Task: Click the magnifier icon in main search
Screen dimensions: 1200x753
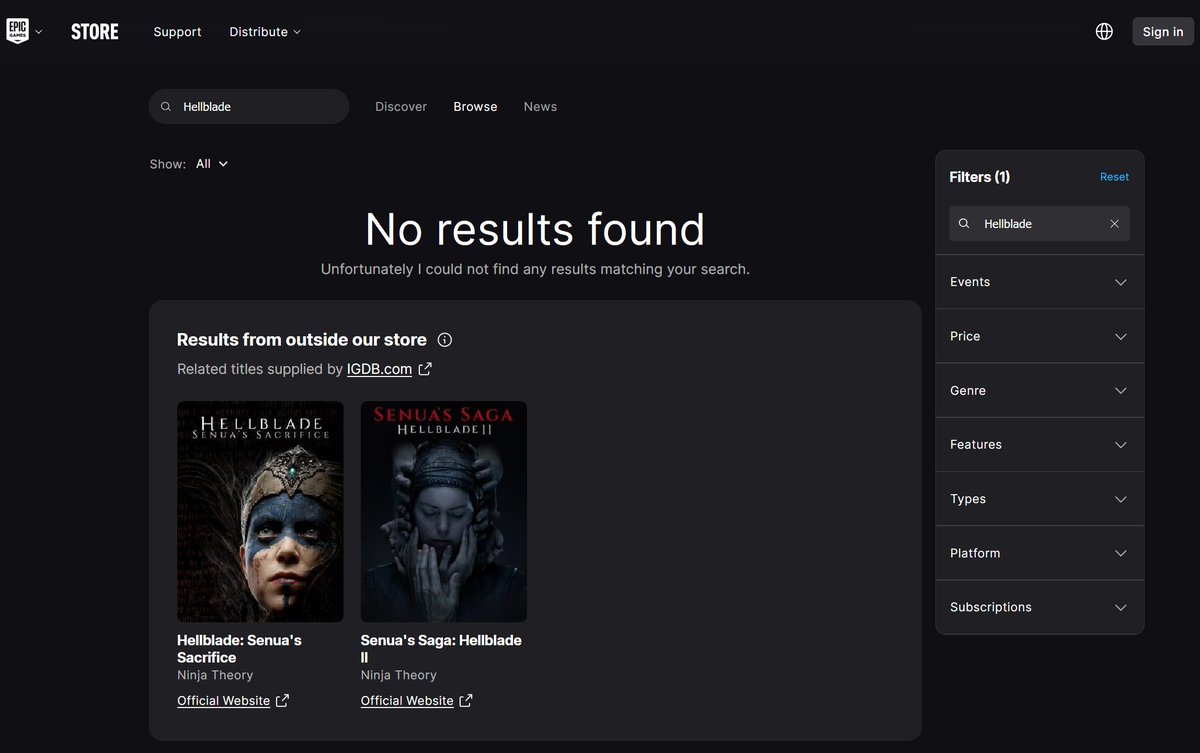Action: pyautogui.click(x=166, y=107)
